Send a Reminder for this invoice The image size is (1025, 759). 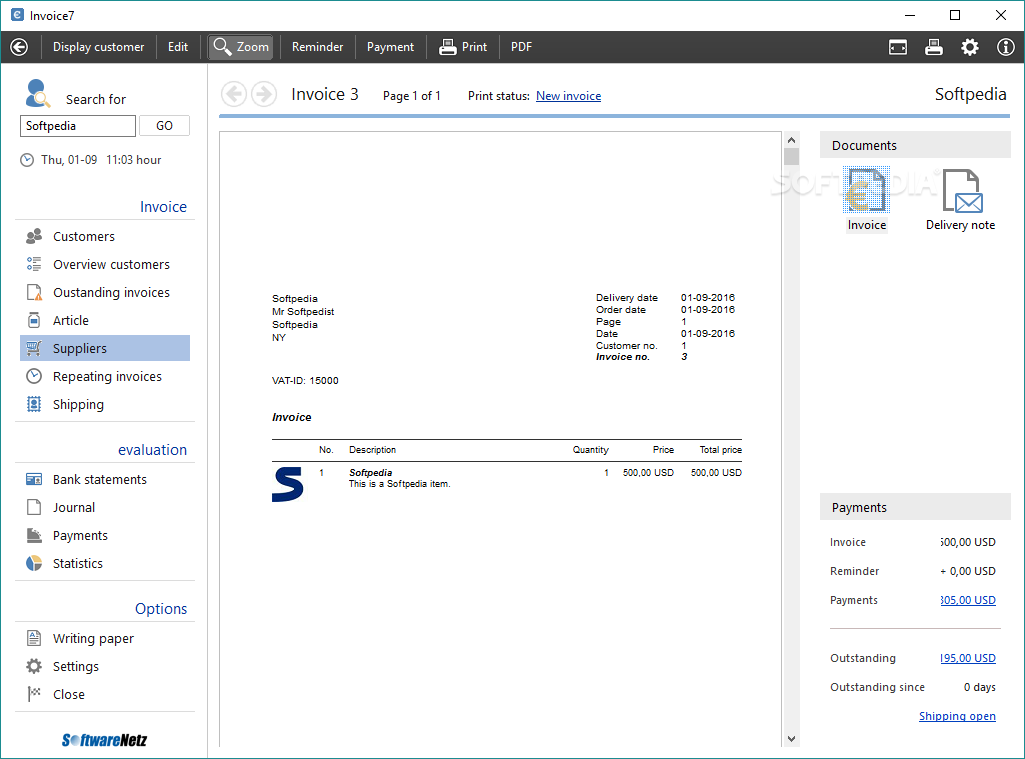(x=317, y=47)
